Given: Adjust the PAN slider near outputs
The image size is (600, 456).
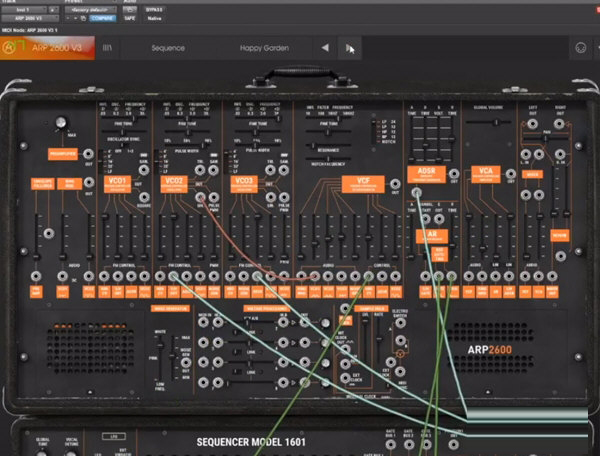Looking at the screenshot, I should click(546, 138).
